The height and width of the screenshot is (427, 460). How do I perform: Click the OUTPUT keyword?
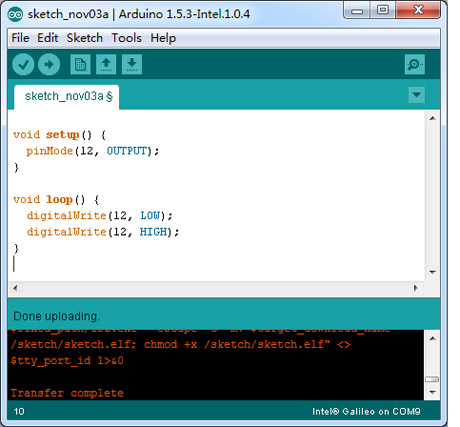coord(127,151)
